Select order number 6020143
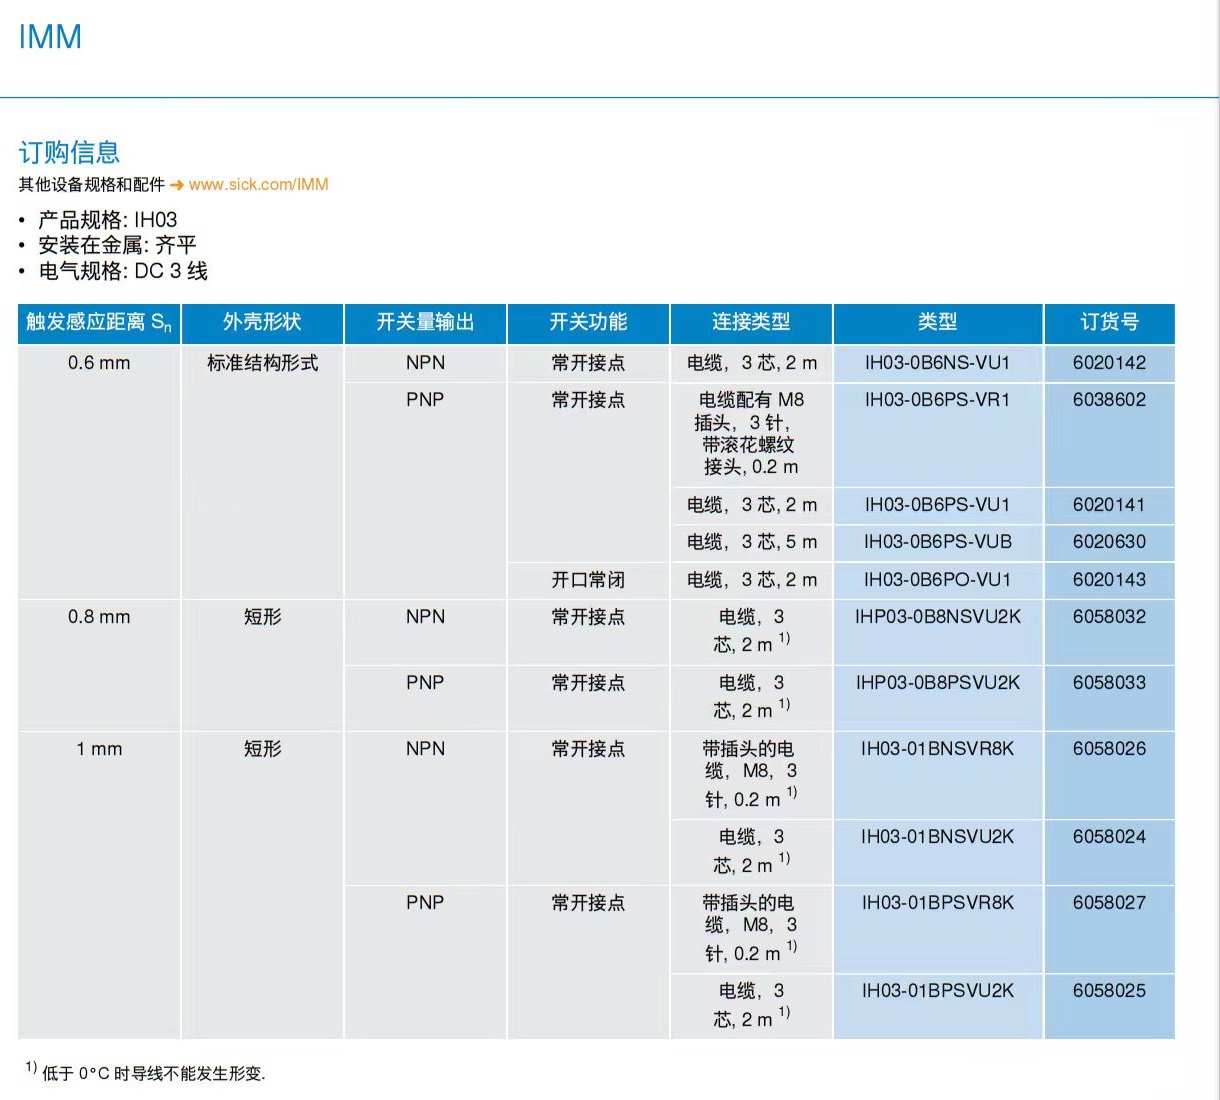Screen dimensions: 1220x1100 [x=1109, y=580]
